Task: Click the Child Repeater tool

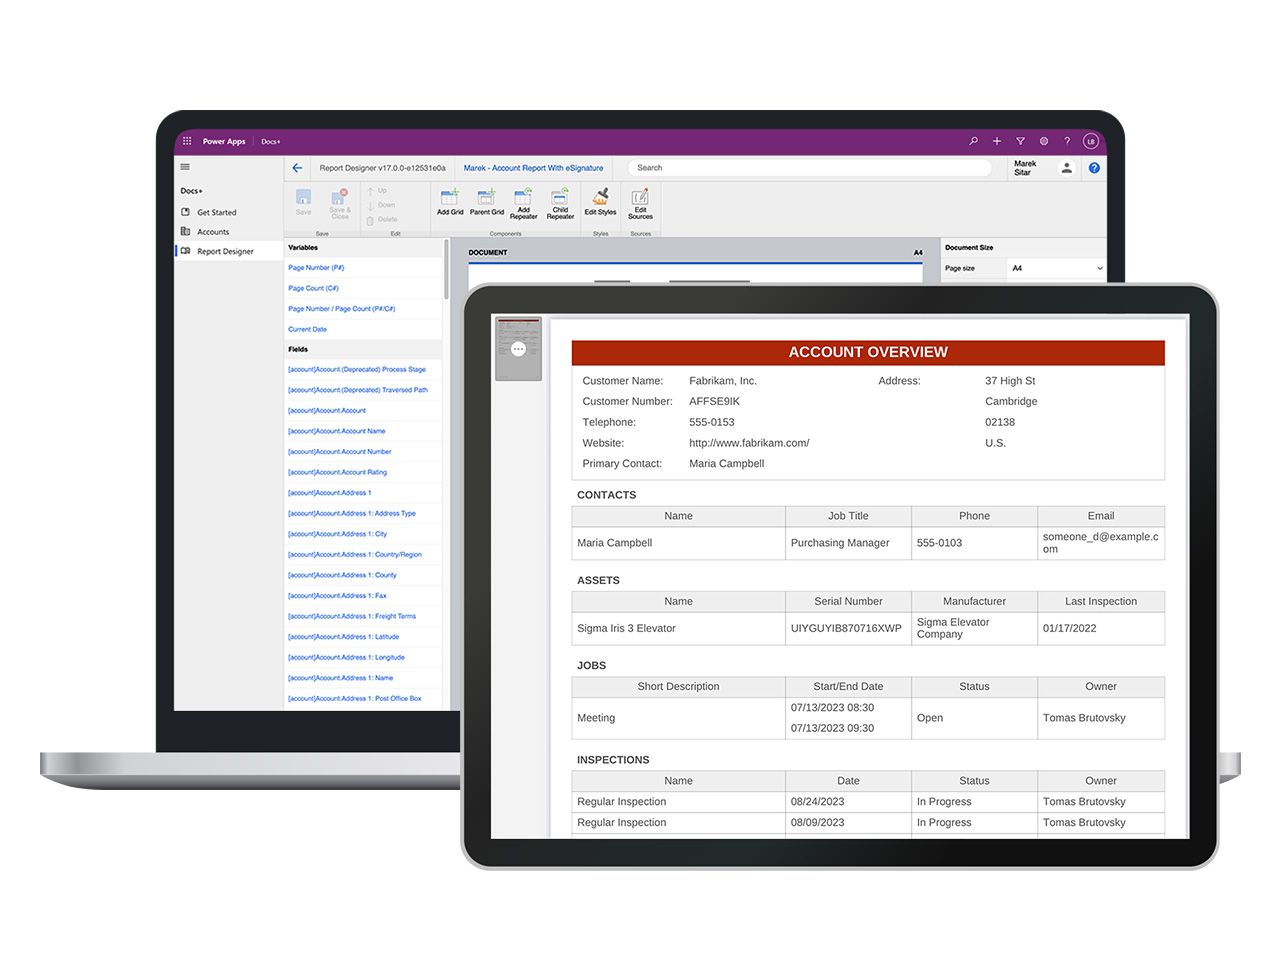Action: [560, 204]
